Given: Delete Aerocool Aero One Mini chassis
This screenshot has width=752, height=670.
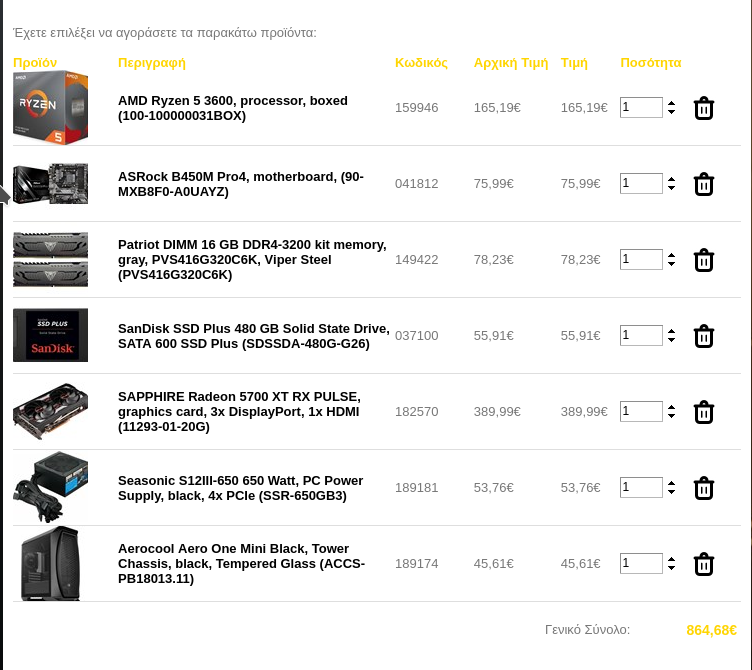Looking at the screenshot, I should point(704,564).
